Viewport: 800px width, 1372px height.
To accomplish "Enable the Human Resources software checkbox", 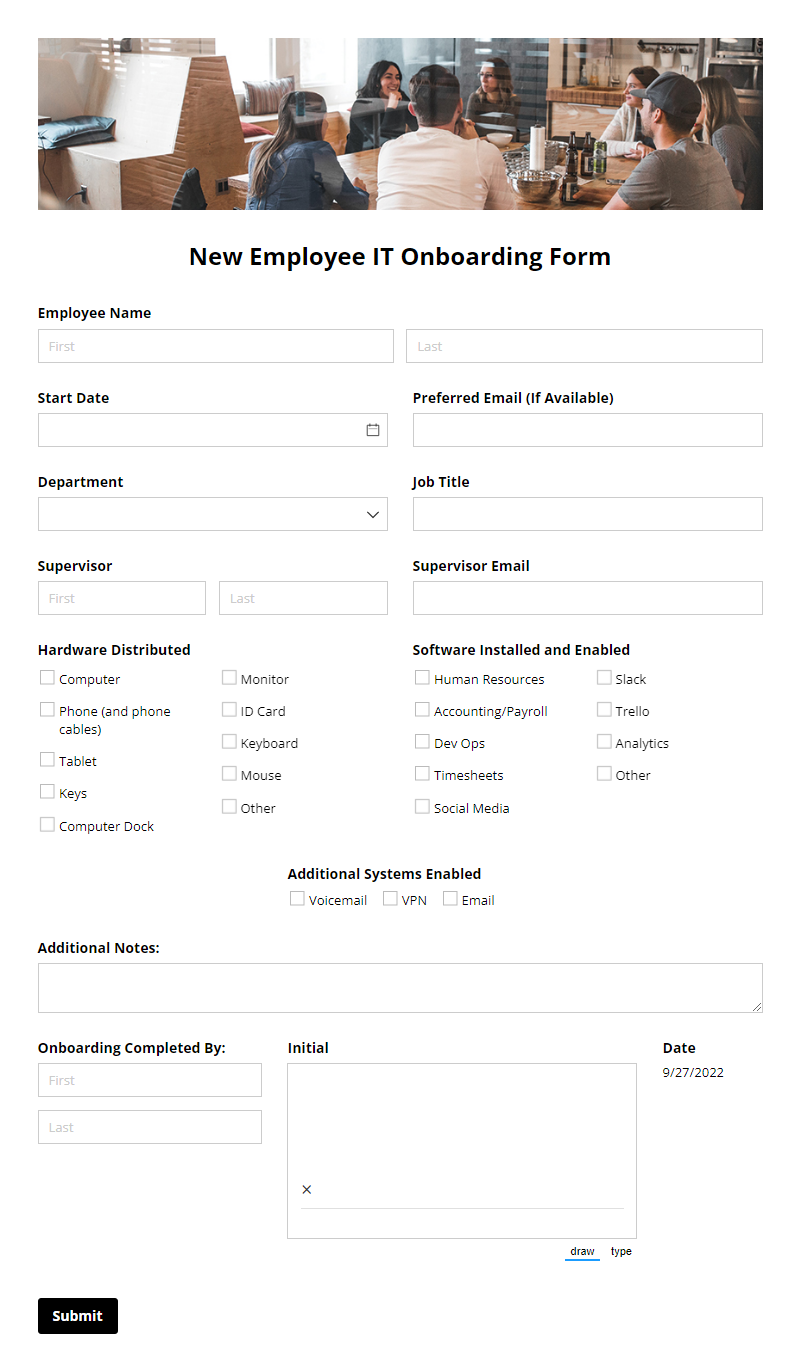I will (x=422, y=677).
